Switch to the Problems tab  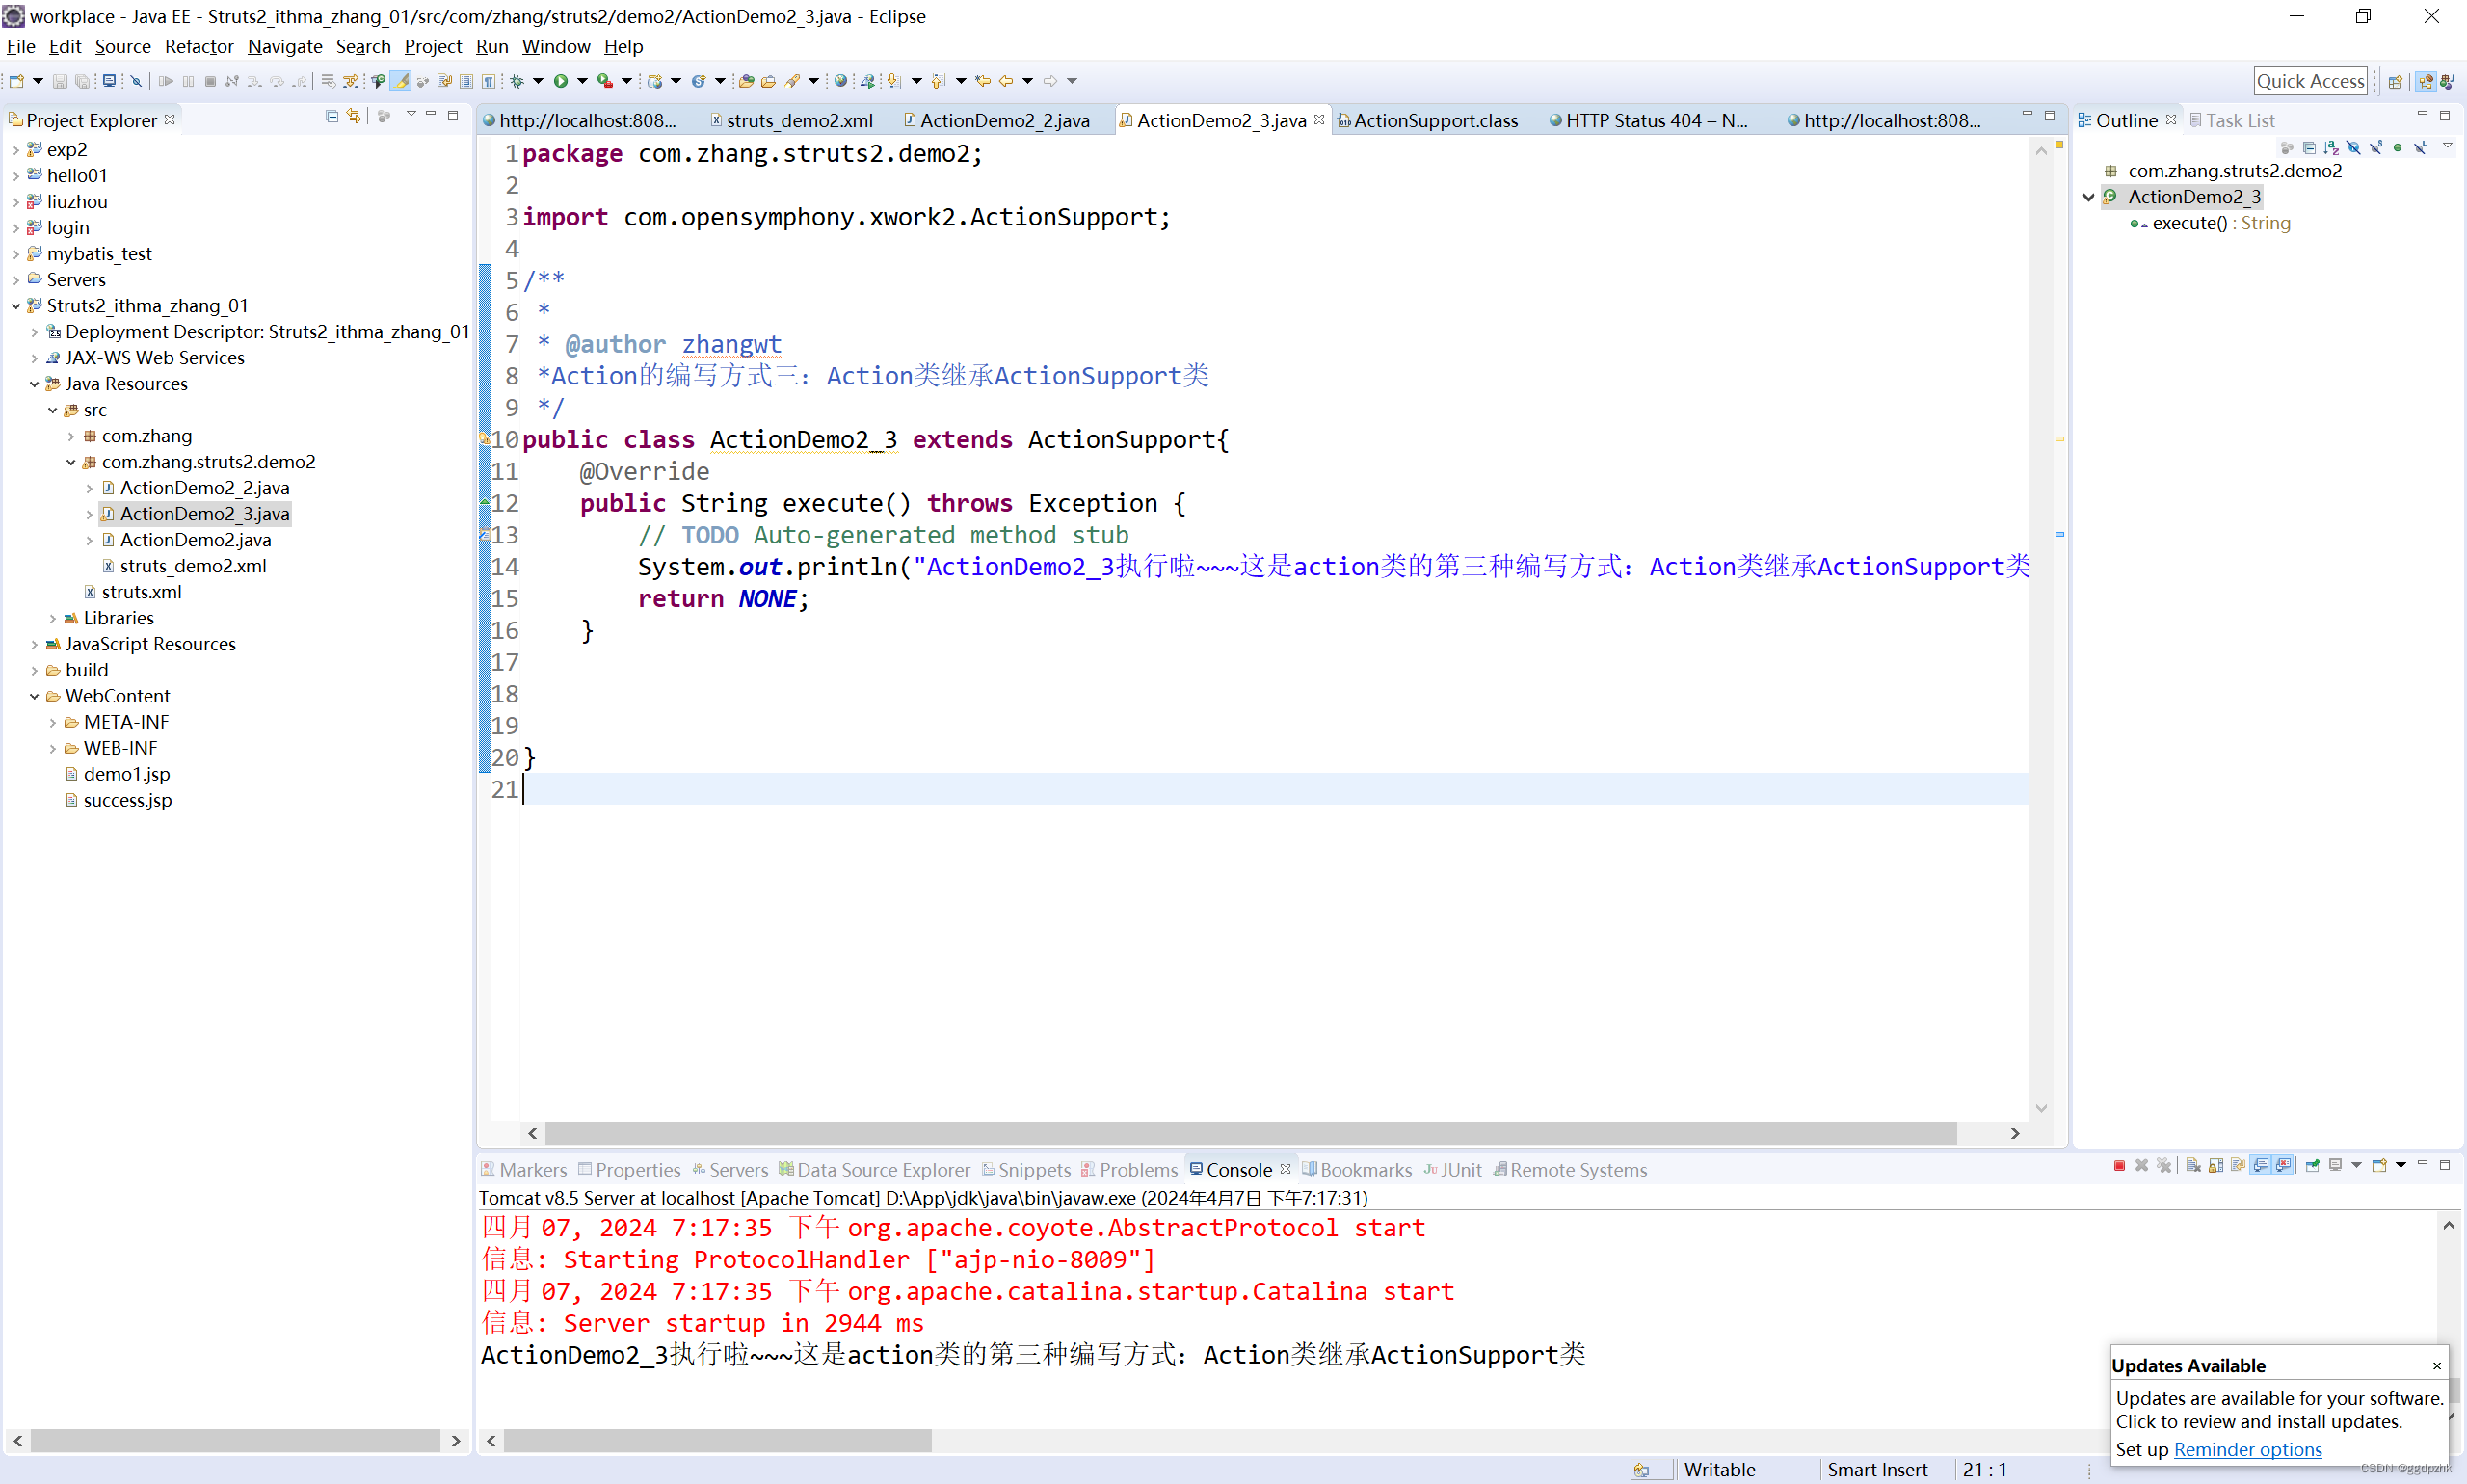click(1130, 1169)
